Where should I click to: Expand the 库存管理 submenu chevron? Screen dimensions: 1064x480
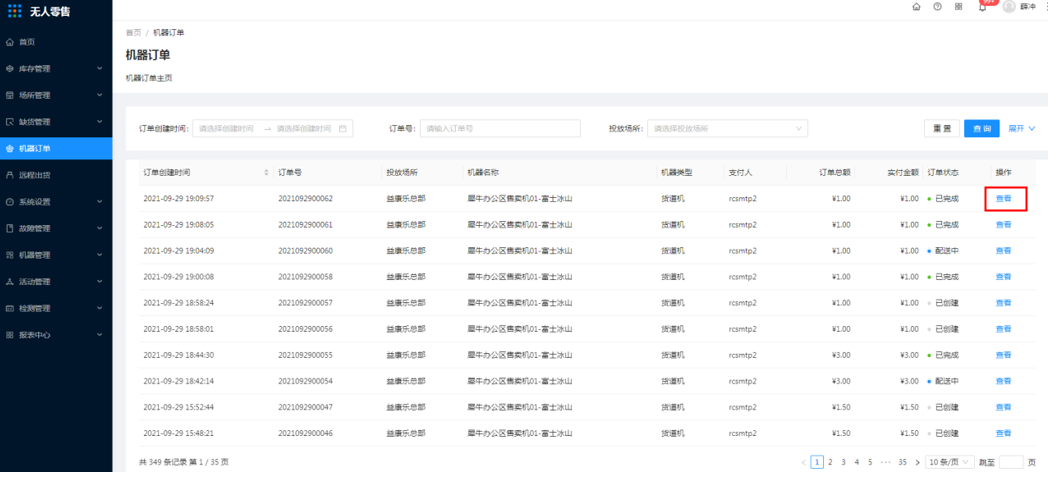click(100, 69)
